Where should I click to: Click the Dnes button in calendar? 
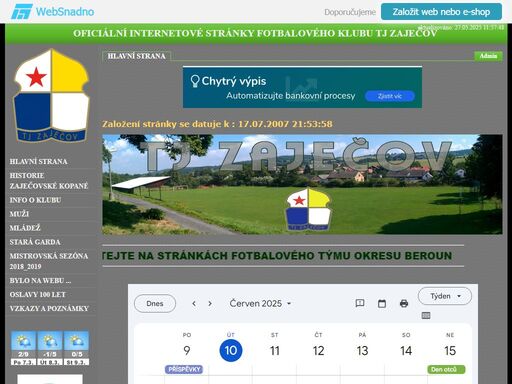(155, 304)
